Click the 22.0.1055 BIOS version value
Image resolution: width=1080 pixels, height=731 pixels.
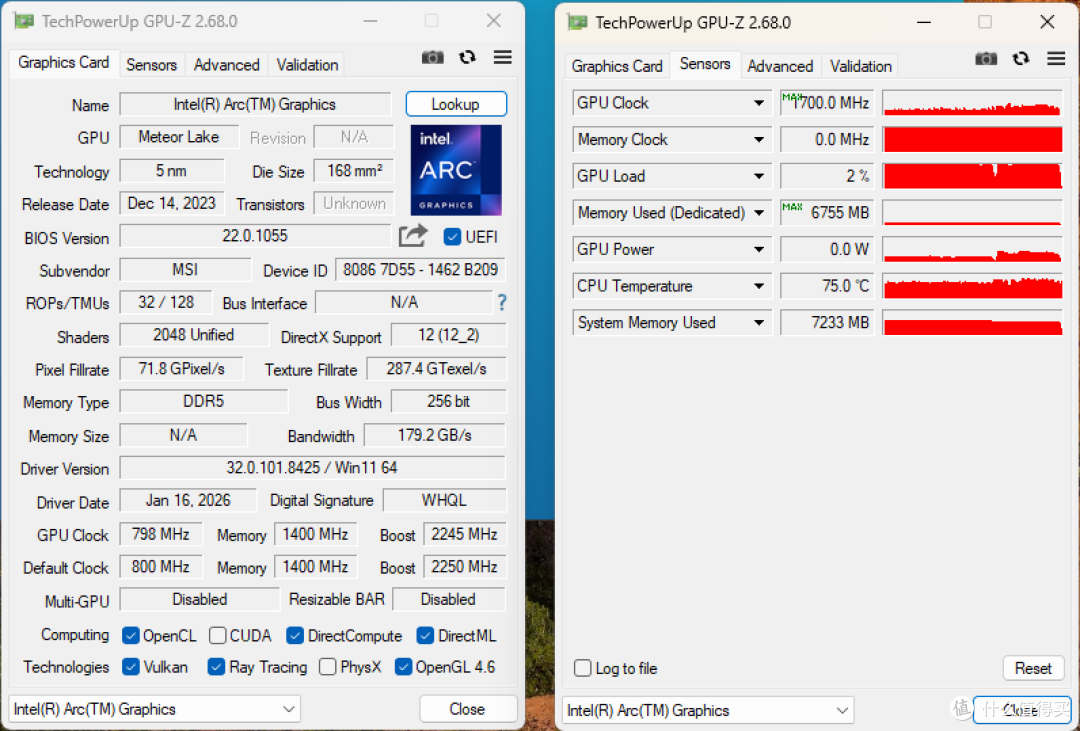pyautogui.click(x=255, y=236)
